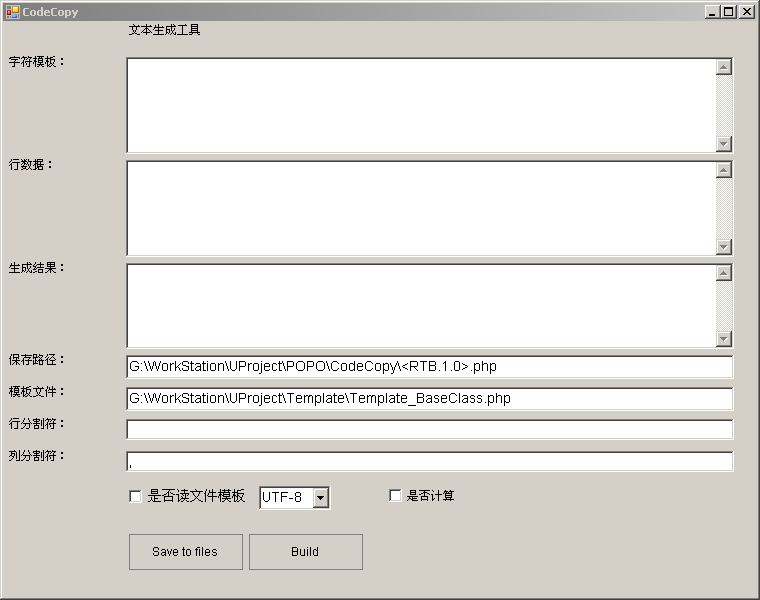Image resolution: width=760 pixels, height=600 pixels.
Task: Click the 列分割符 input field
Action: [x=429, y=462]
